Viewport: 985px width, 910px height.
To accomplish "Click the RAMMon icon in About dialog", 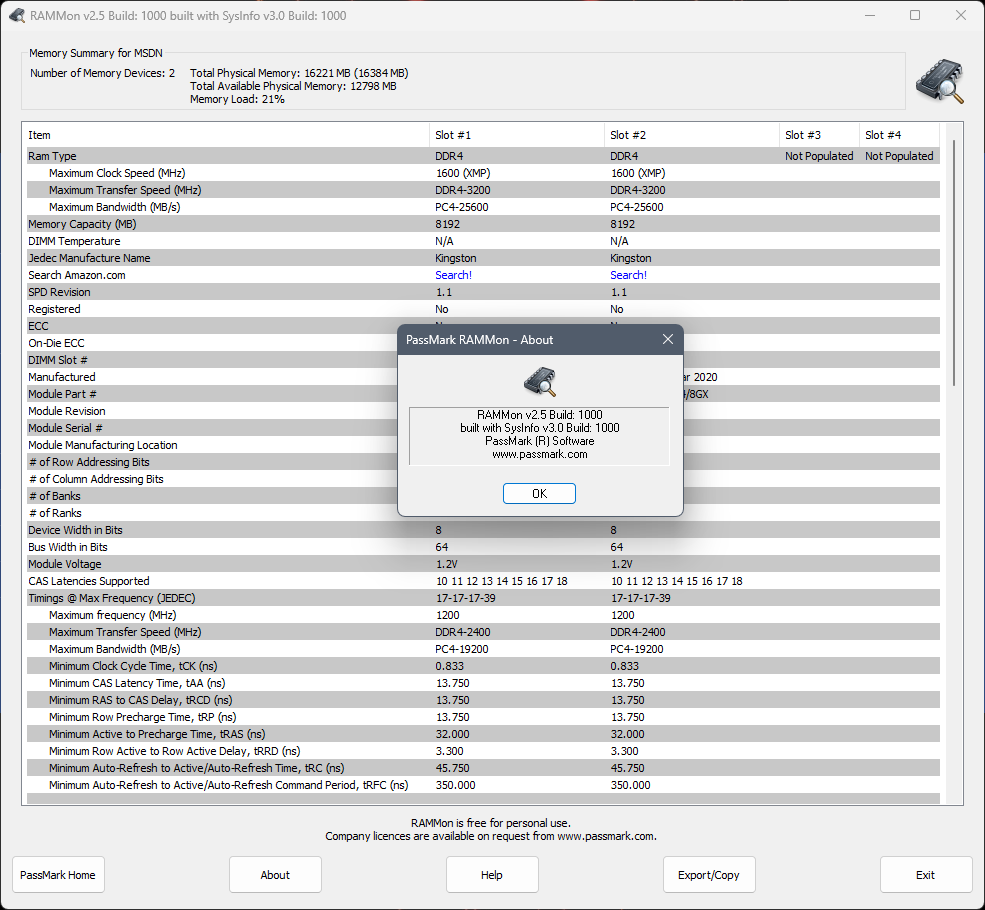I will (x=540, y=382).
